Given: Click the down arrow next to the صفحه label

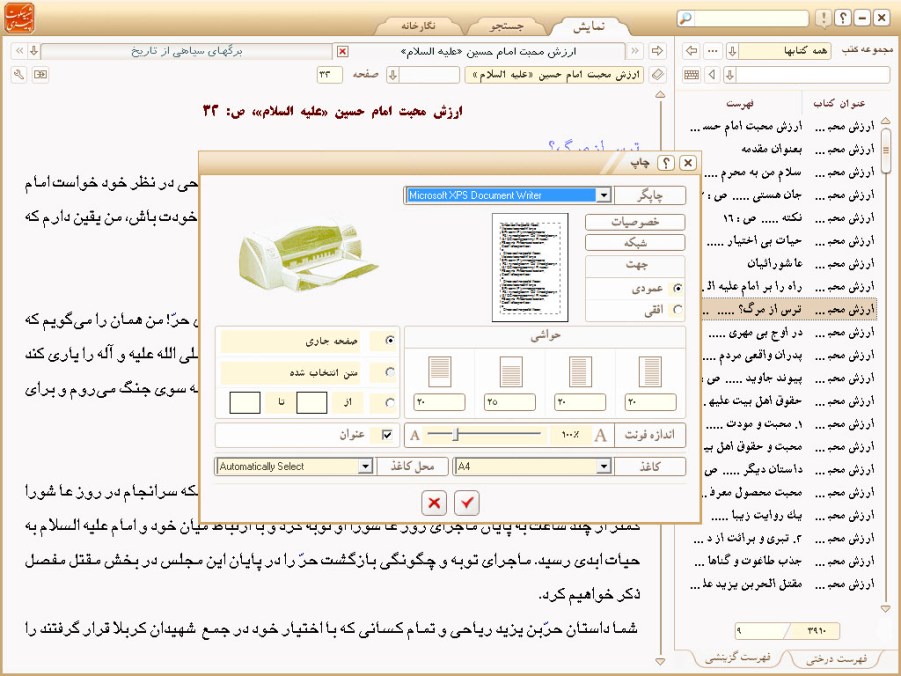Looking at the screenshot, I should coord(392,74).
